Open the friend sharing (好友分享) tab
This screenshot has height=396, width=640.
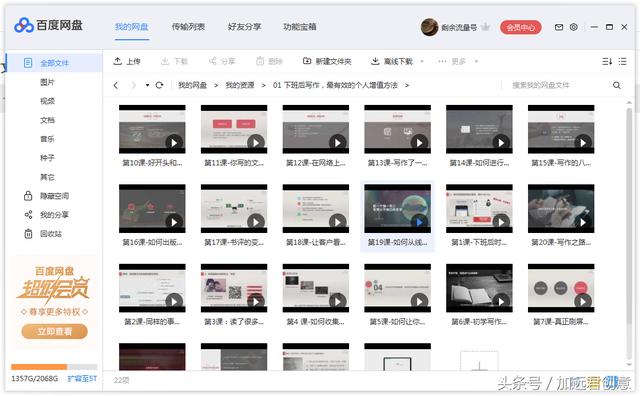(244, 27)
